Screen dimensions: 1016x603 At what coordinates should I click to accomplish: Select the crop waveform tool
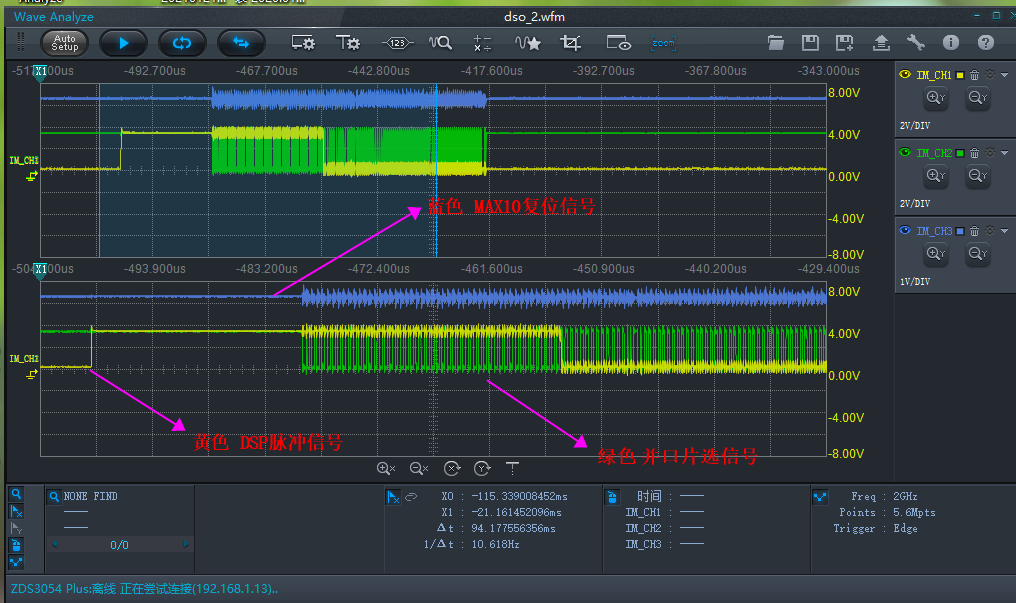tap(571, 43)
